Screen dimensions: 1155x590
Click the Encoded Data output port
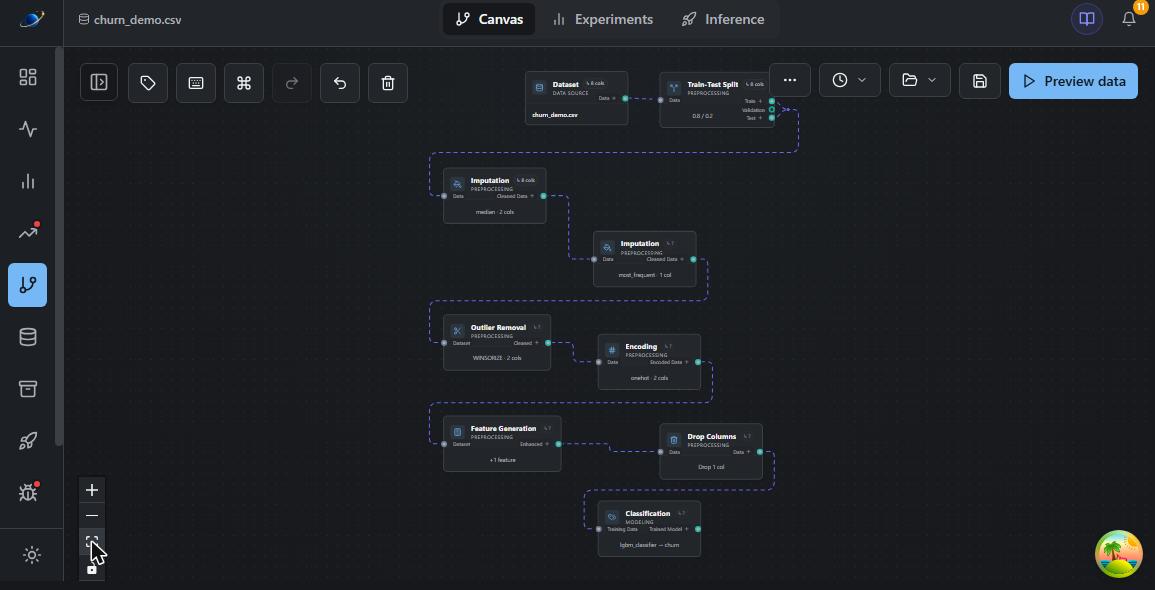(x=698, y=362)
